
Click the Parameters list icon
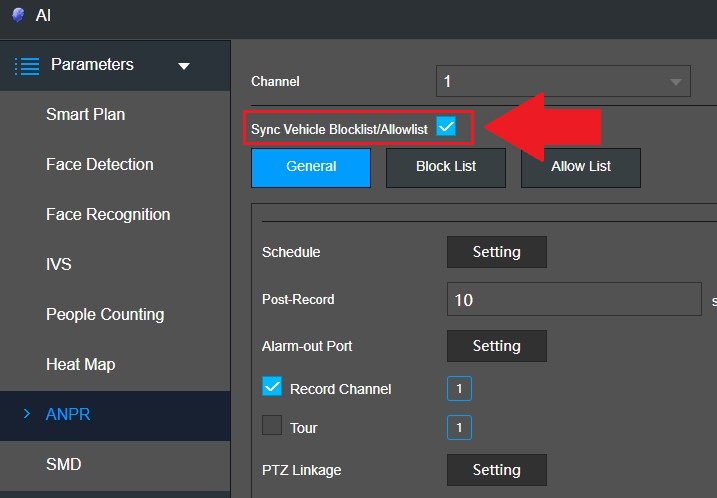[27, 66]
